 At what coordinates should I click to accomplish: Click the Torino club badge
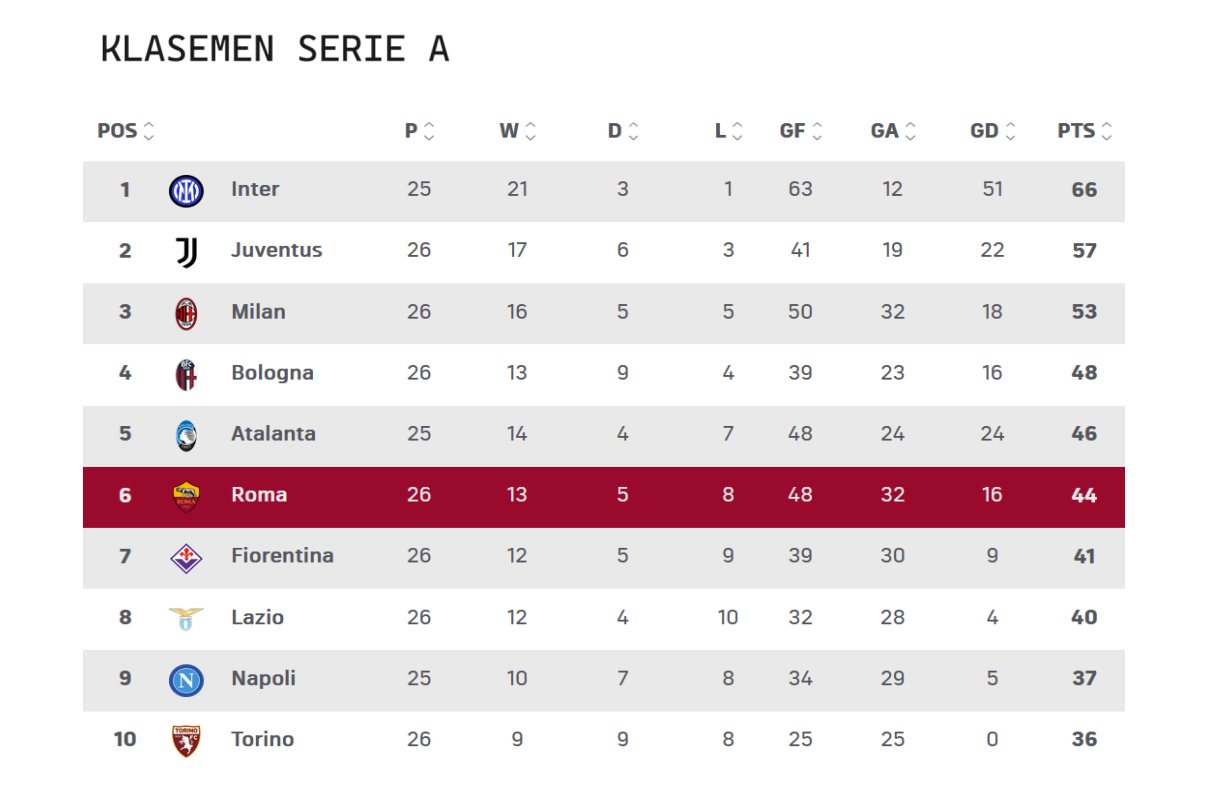coord(185,739)
